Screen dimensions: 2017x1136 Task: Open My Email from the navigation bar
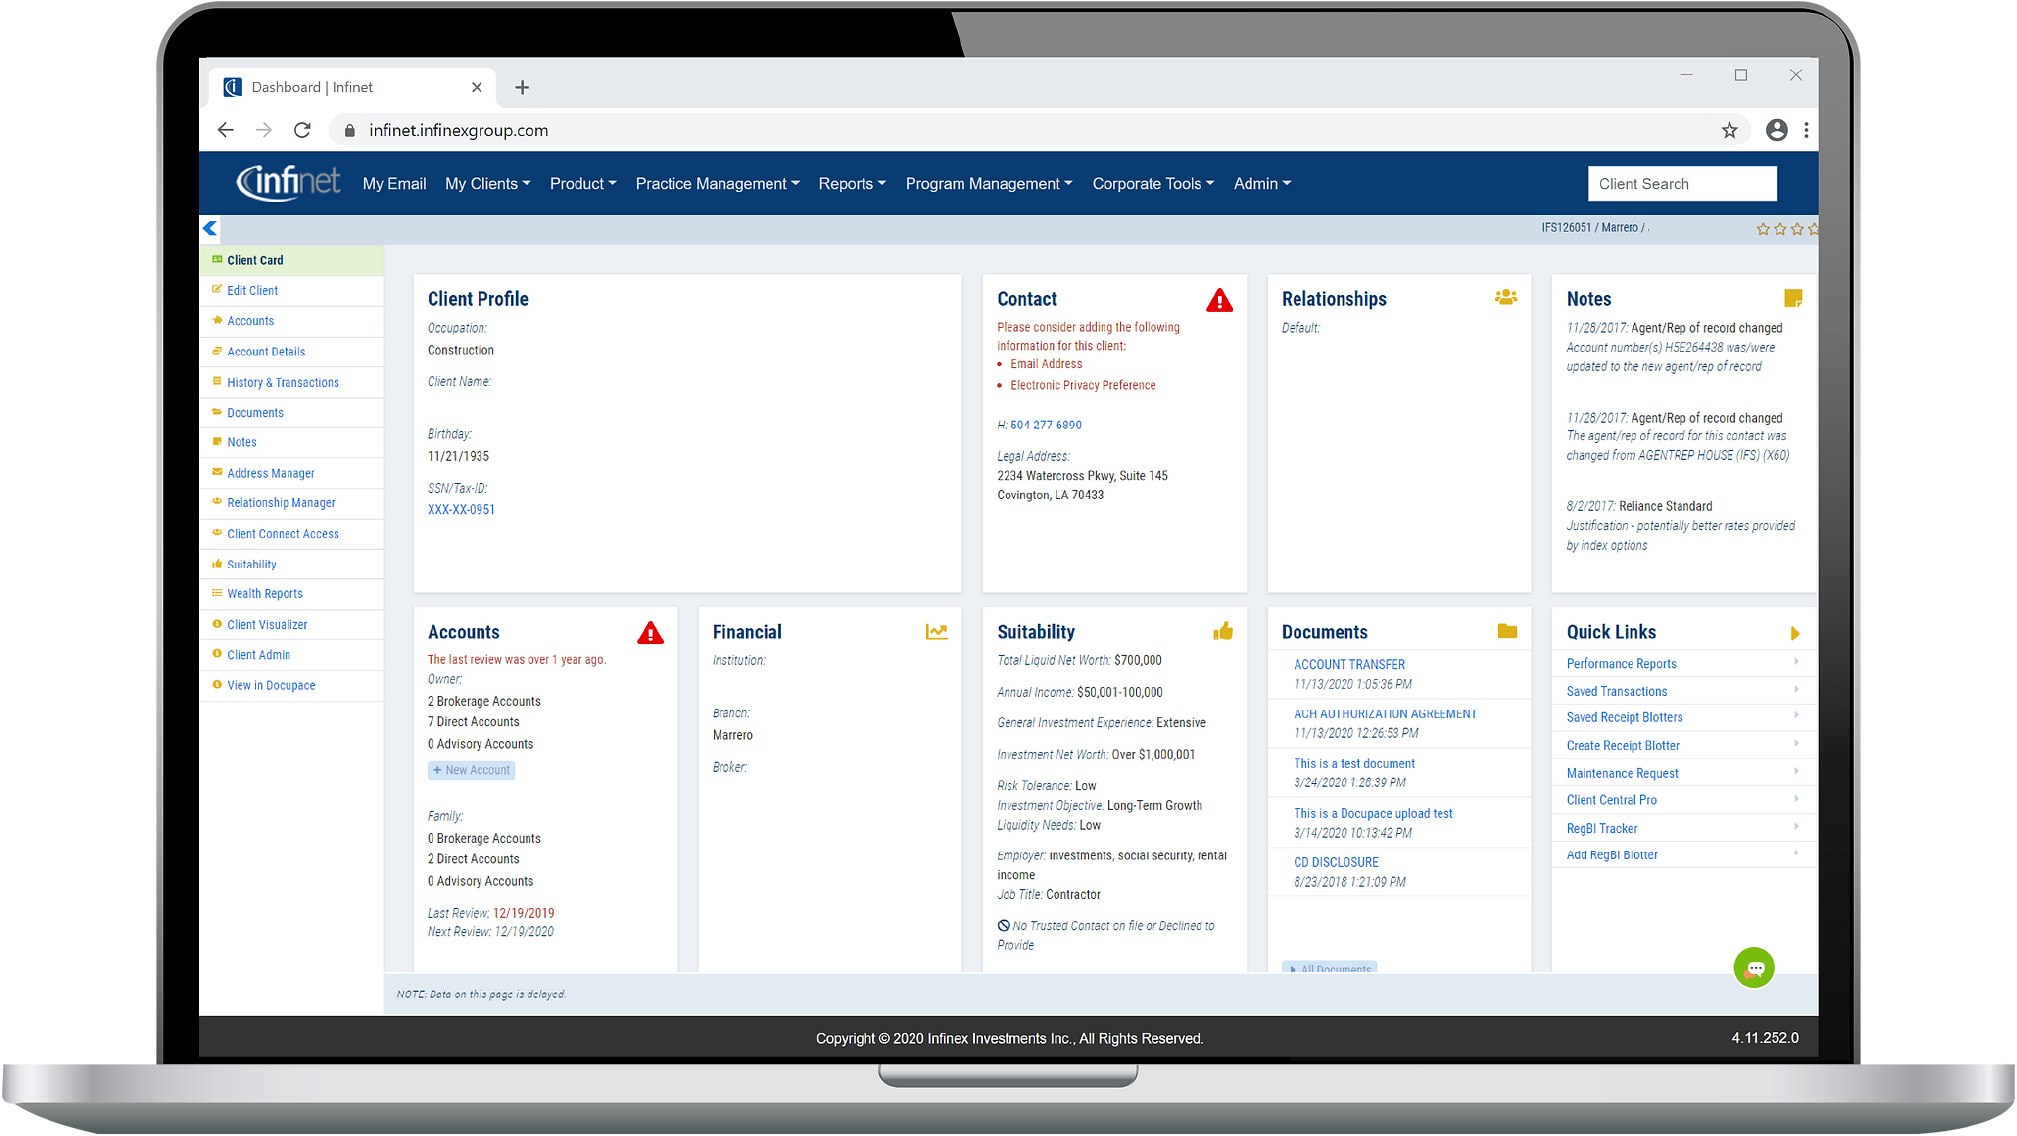pyautogui.click(x=394, y=184)
